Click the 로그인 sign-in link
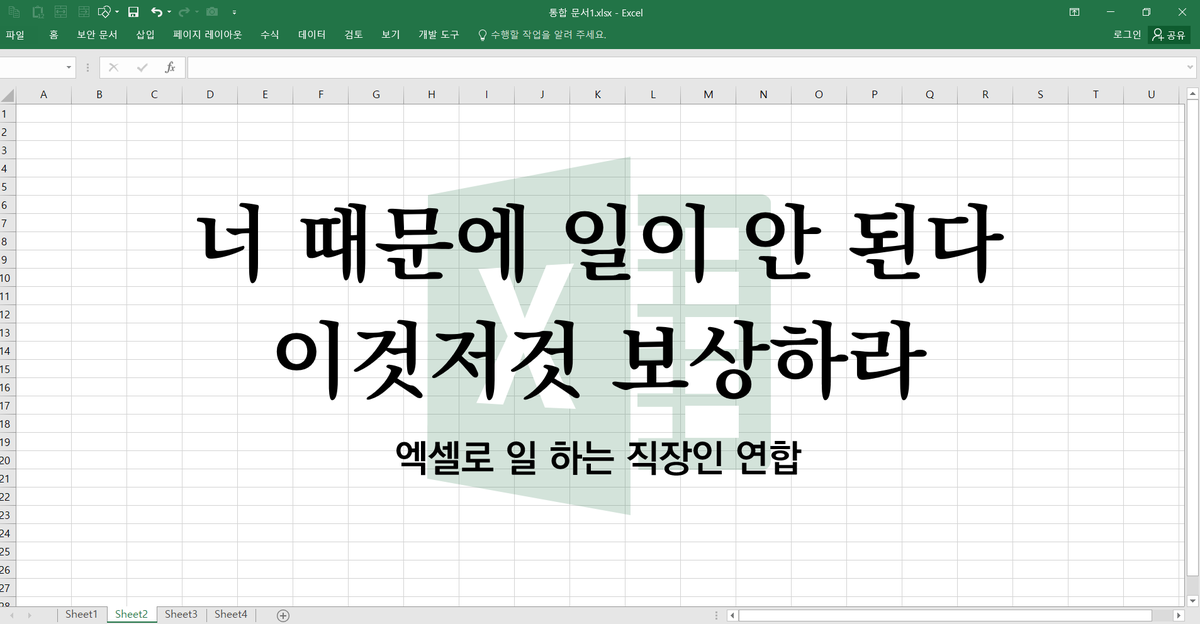This screenshot has height=624, width=1200. click(1127, 34)
